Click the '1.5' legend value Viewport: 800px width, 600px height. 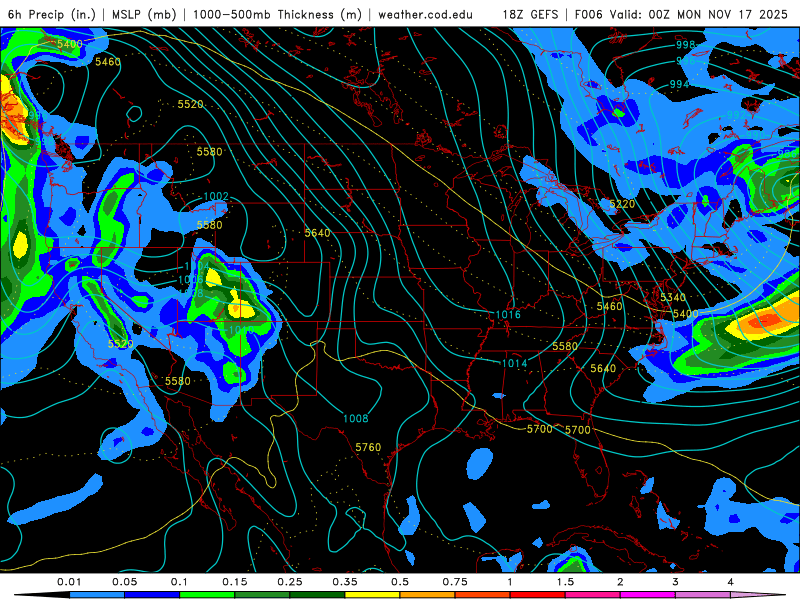565,582
